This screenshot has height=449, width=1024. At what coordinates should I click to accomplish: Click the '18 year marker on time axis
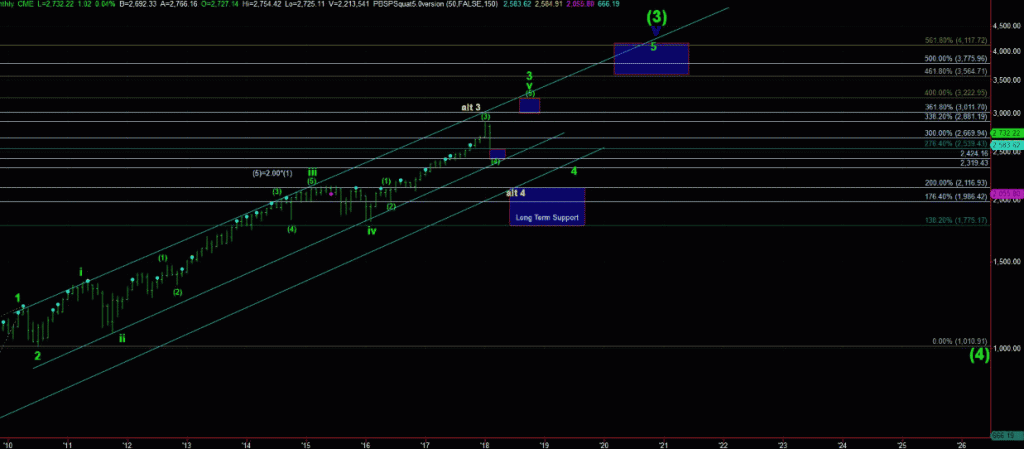[485, 444]
